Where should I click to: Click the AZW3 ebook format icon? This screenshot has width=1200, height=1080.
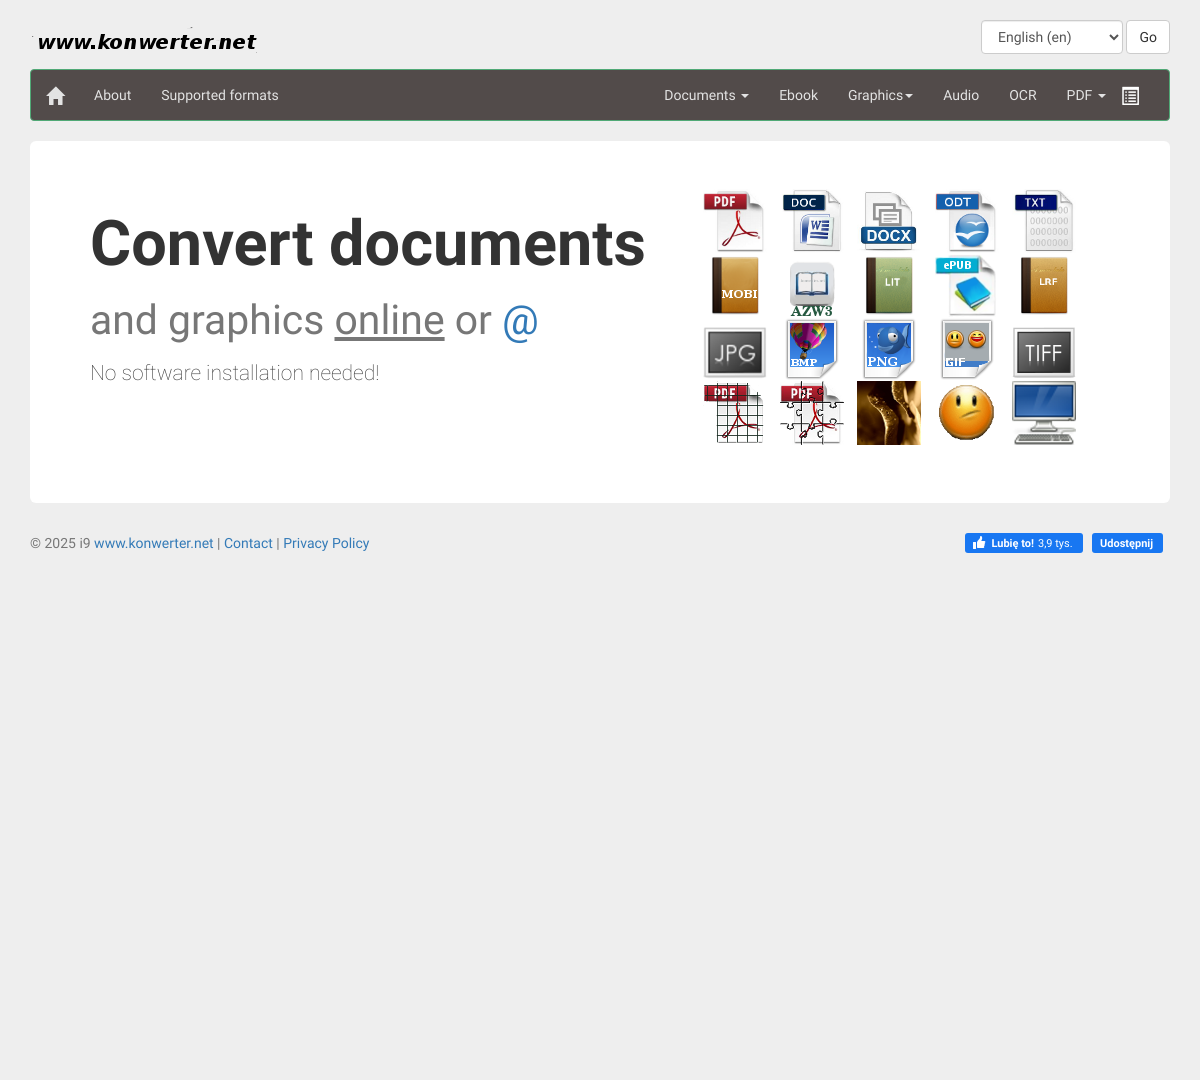(x=811, y=289)
